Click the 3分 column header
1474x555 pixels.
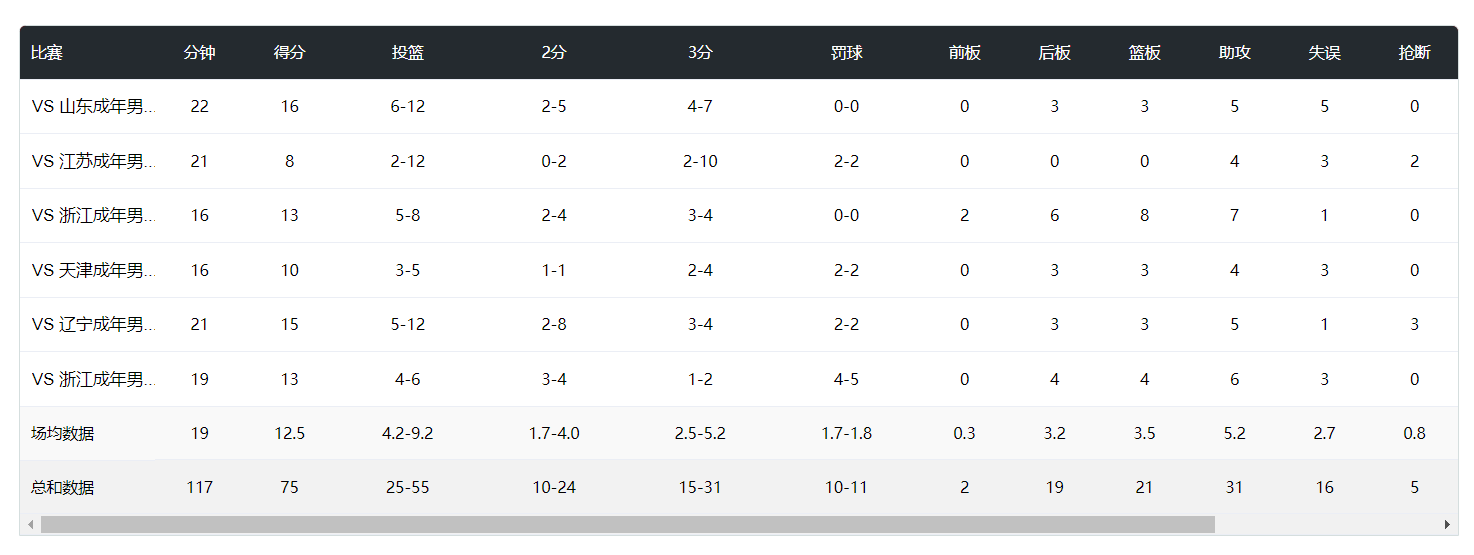[700, 53]
